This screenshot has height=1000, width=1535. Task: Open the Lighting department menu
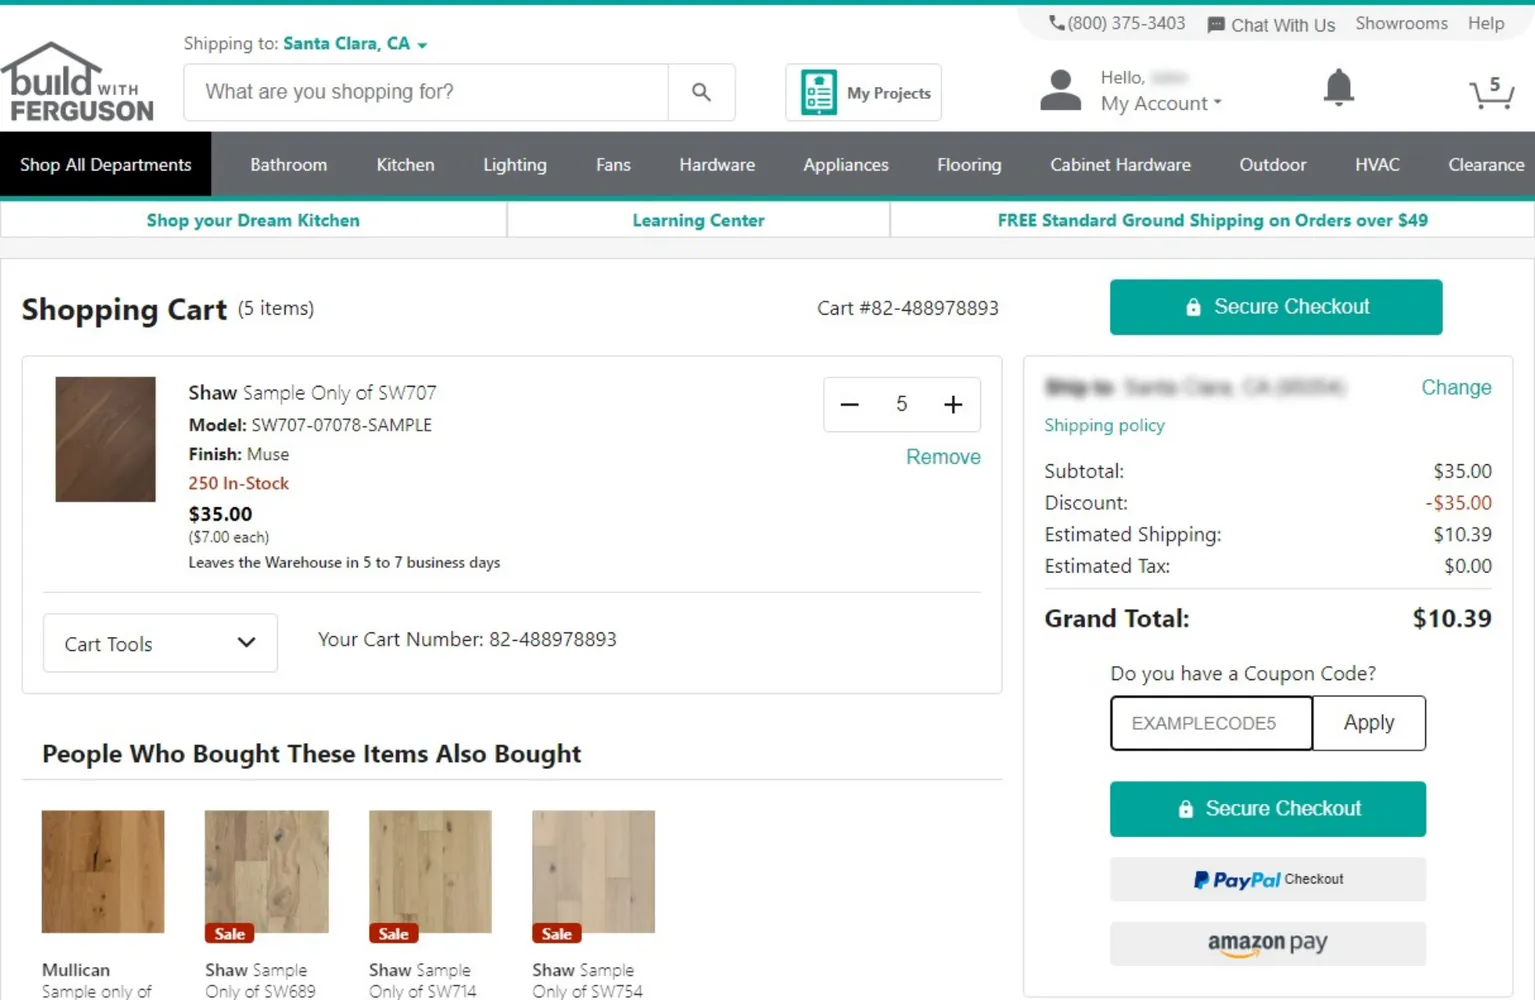514,165
